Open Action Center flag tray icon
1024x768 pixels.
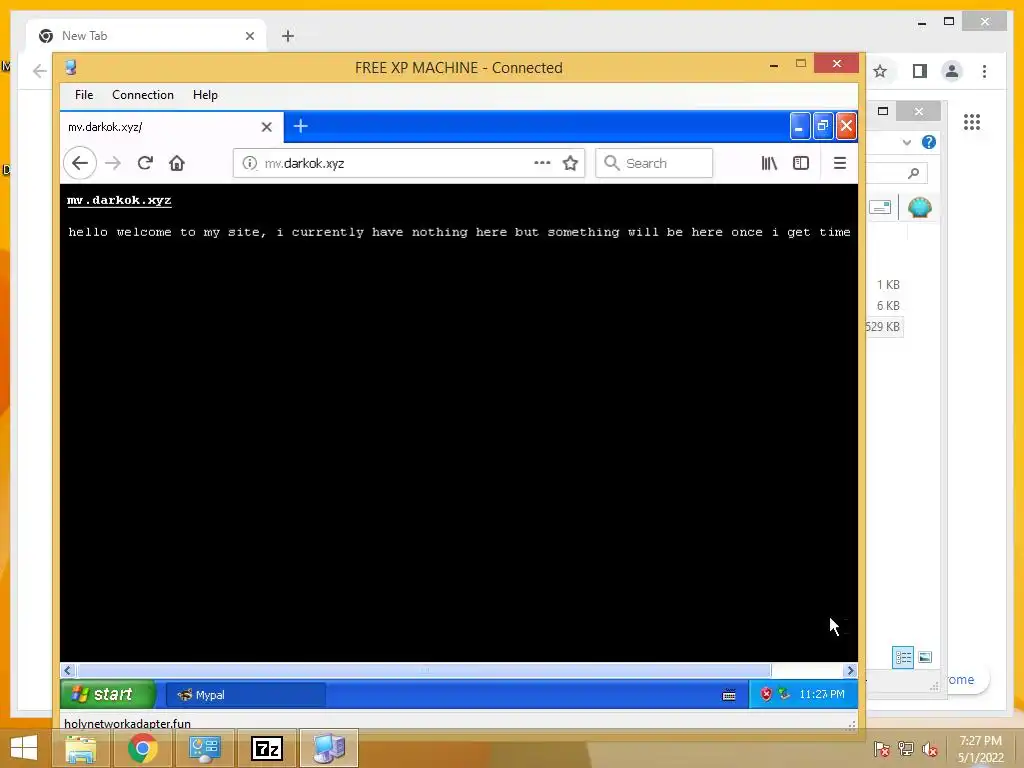(882, 749)
